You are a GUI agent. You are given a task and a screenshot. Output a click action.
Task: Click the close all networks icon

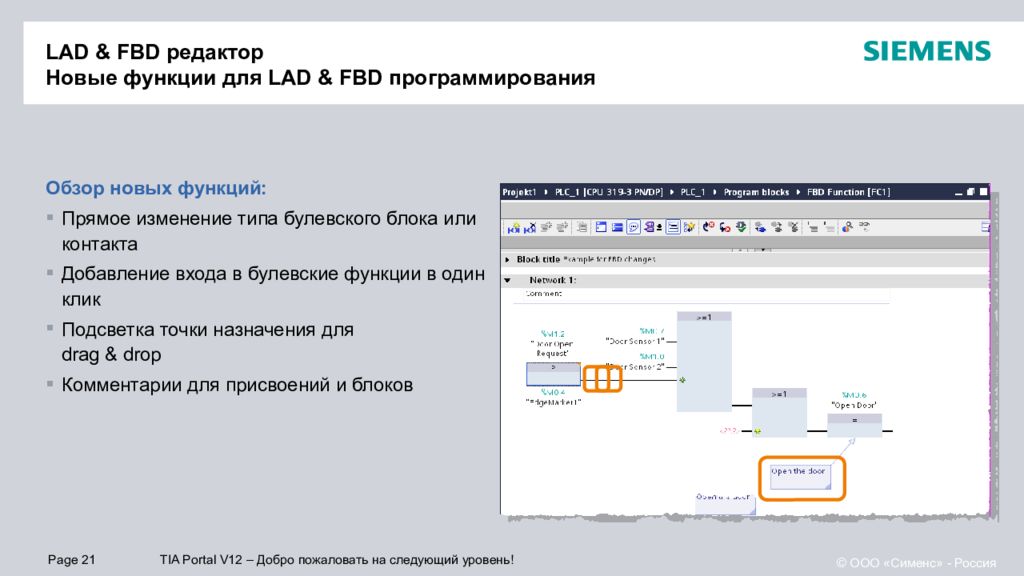coord(617,228)
